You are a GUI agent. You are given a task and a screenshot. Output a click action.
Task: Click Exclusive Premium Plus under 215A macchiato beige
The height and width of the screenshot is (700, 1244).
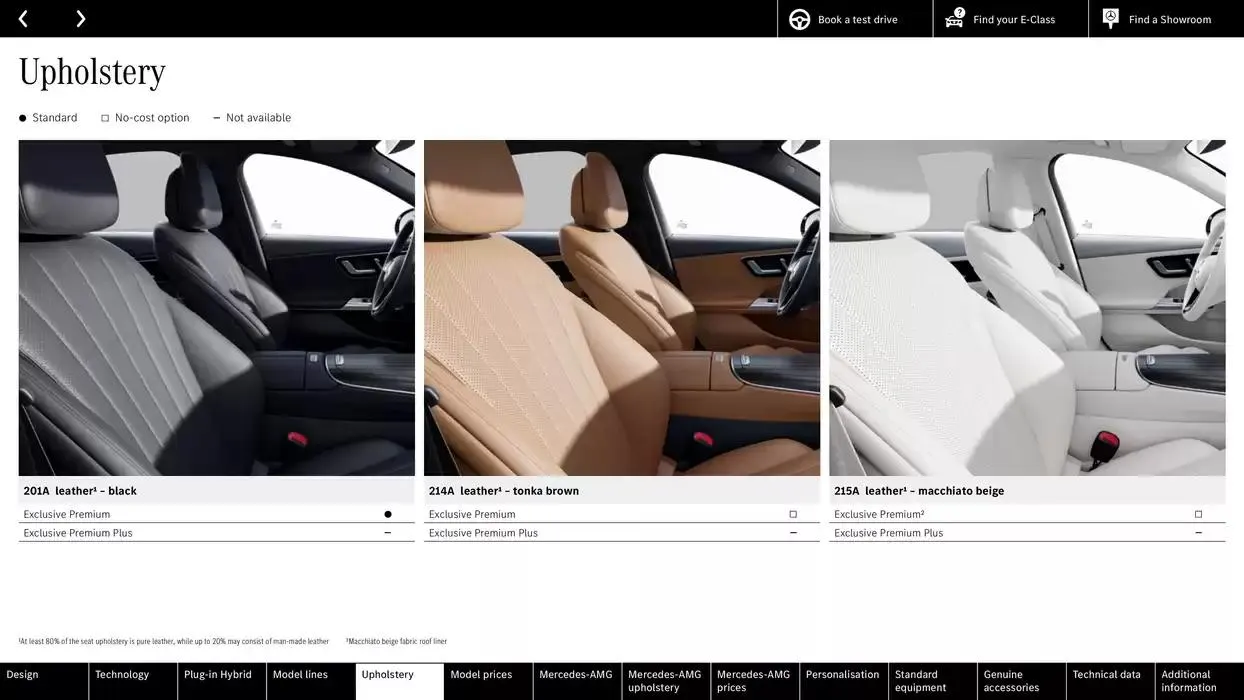coord(1027,533)
